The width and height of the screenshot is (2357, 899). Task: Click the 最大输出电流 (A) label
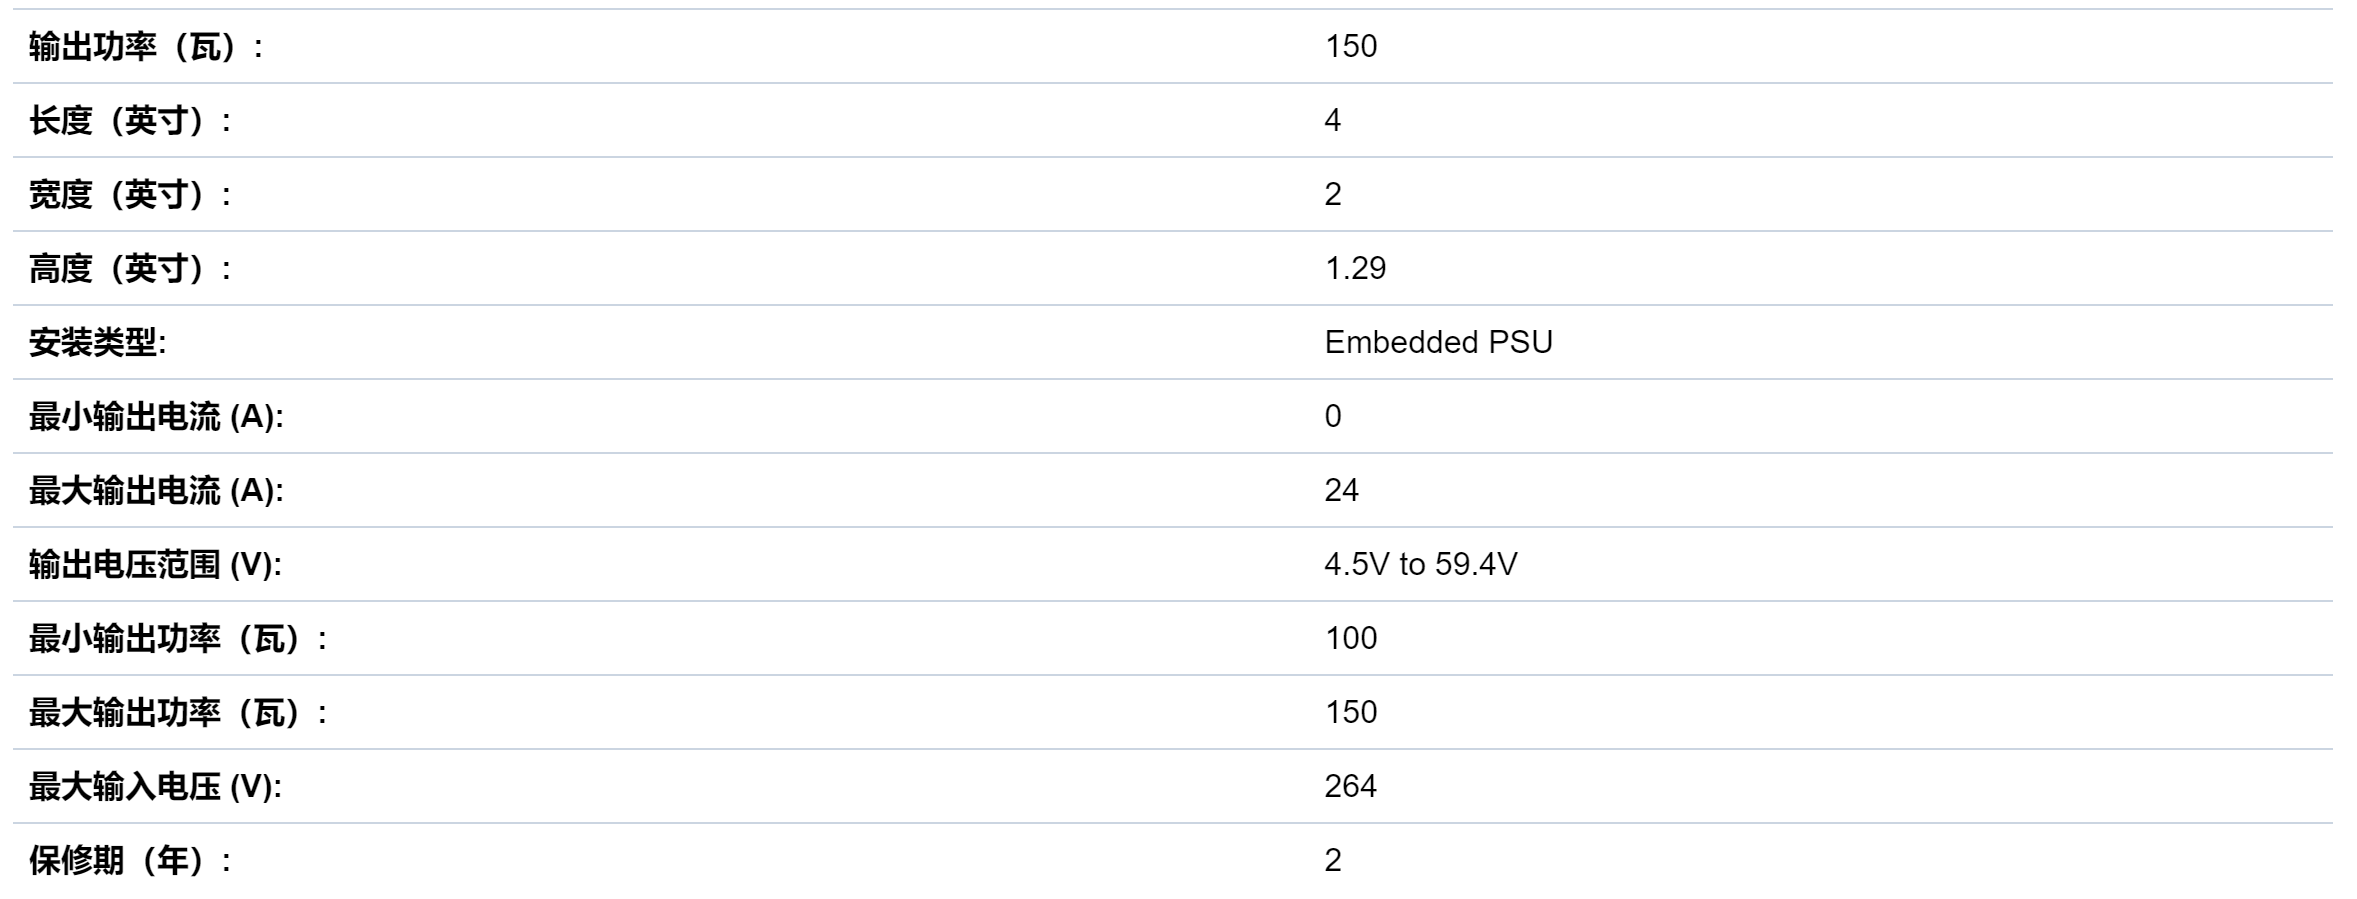[x=156, y=490]
